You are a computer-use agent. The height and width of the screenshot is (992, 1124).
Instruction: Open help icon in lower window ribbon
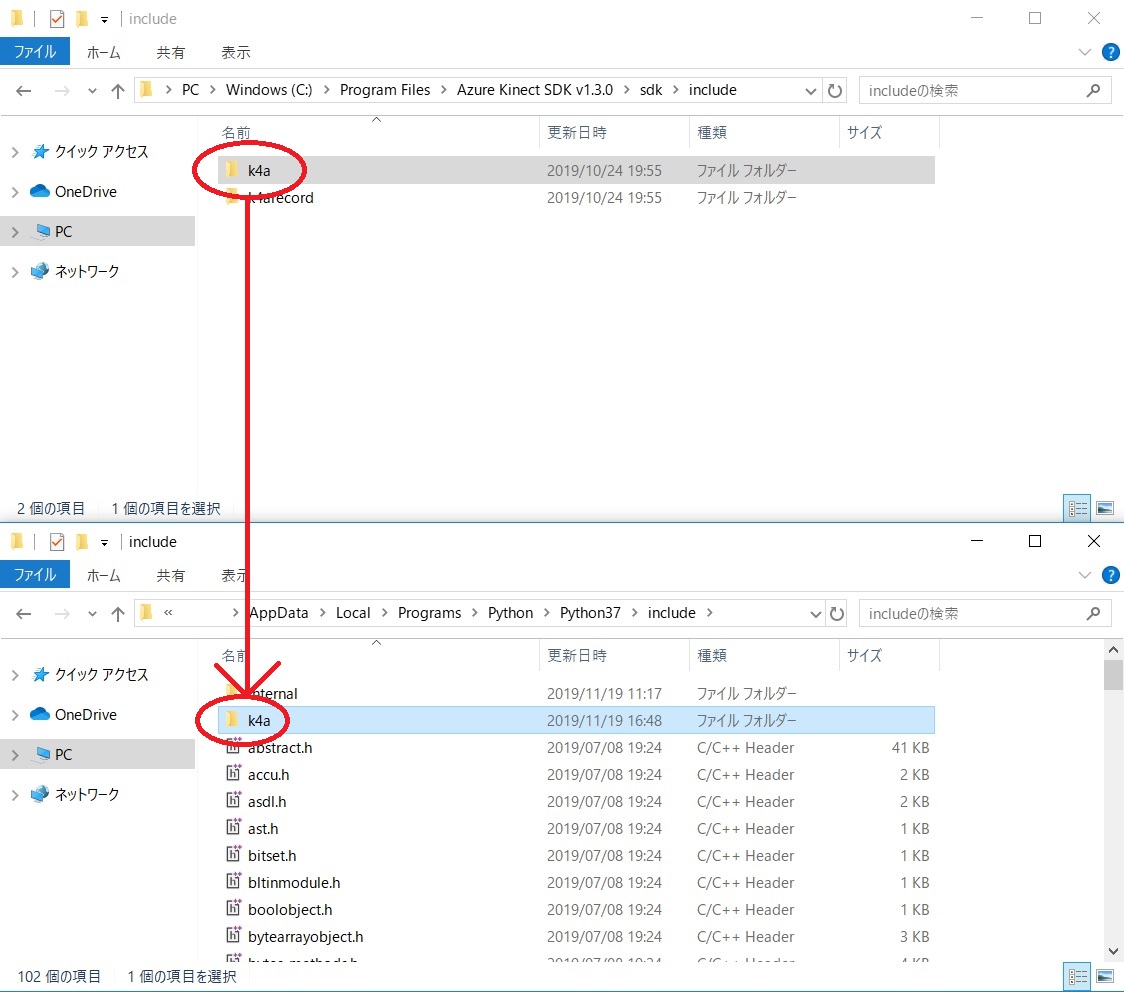point(1110,575)
